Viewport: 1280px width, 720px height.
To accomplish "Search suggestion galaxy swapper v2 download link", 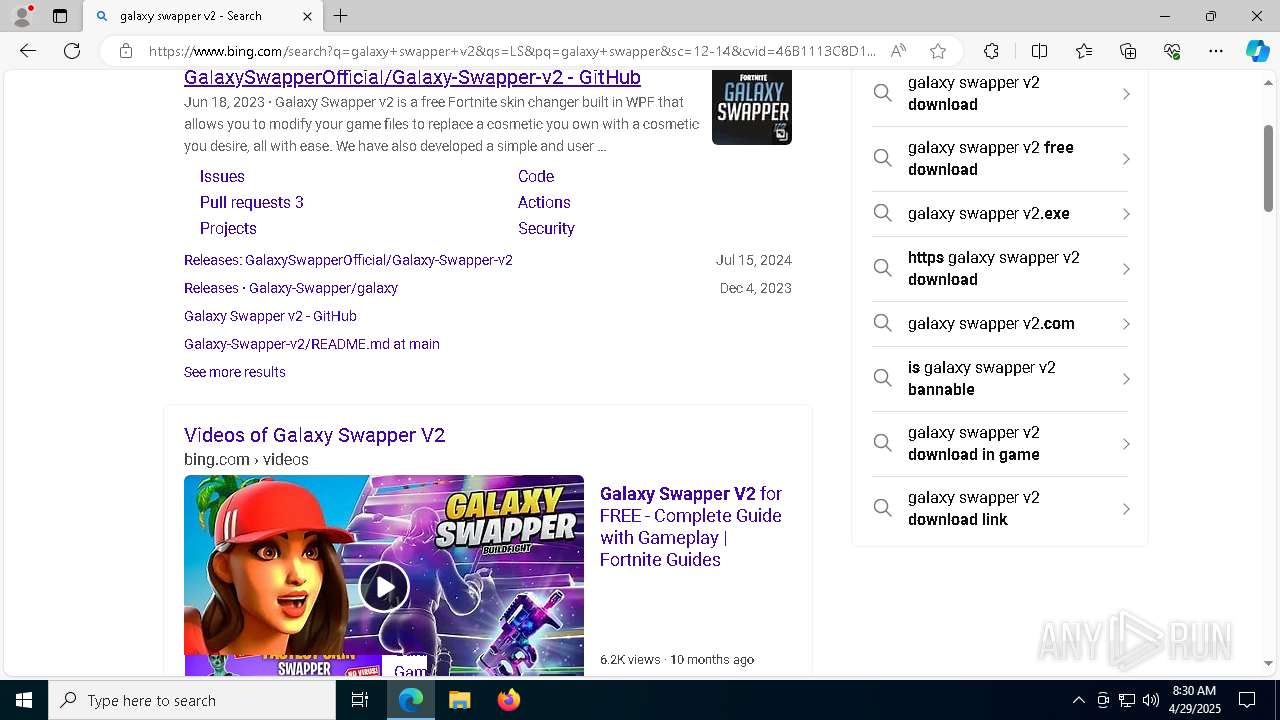I will 1000,509.
